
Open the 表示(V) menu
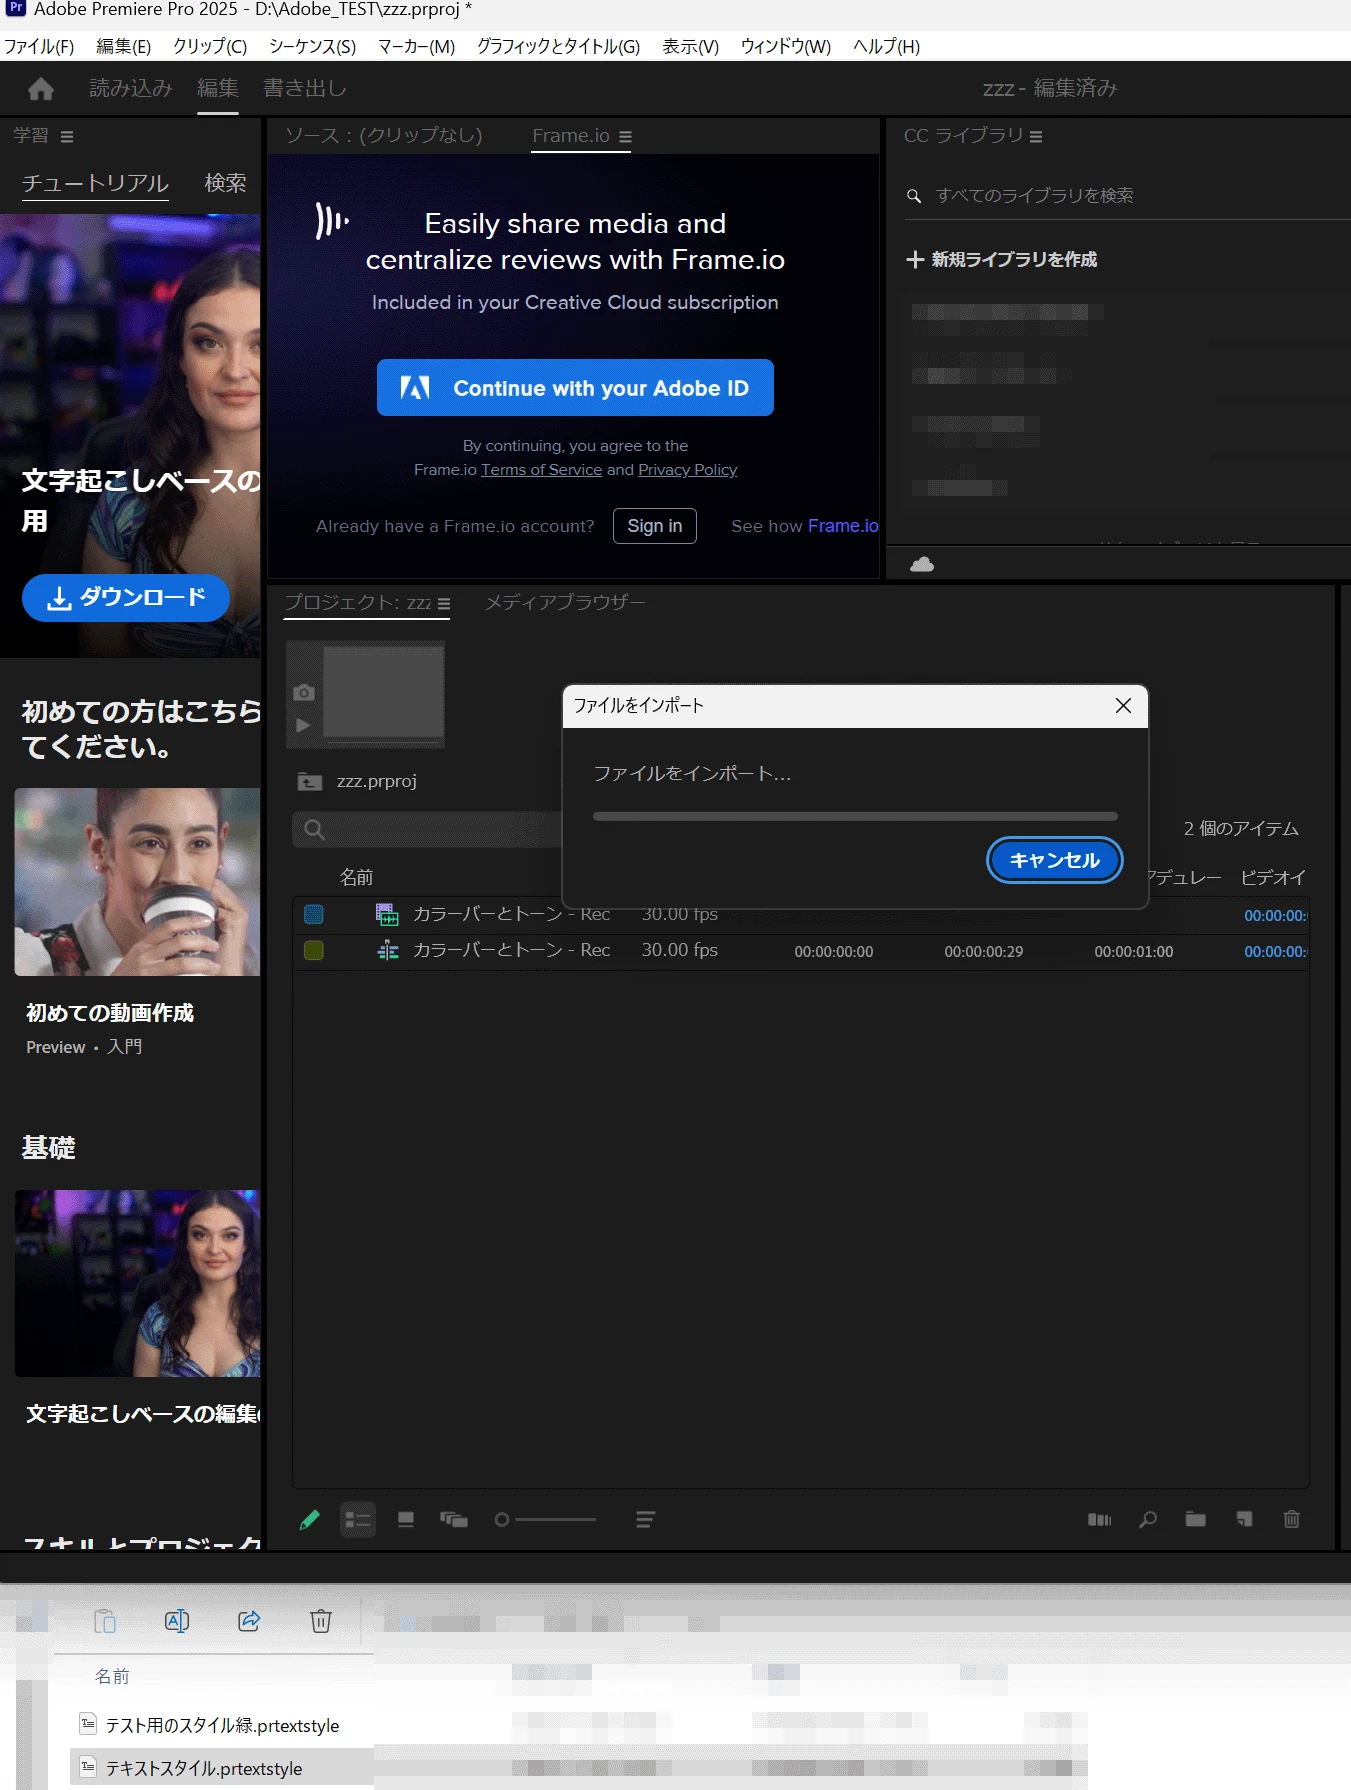690,46
